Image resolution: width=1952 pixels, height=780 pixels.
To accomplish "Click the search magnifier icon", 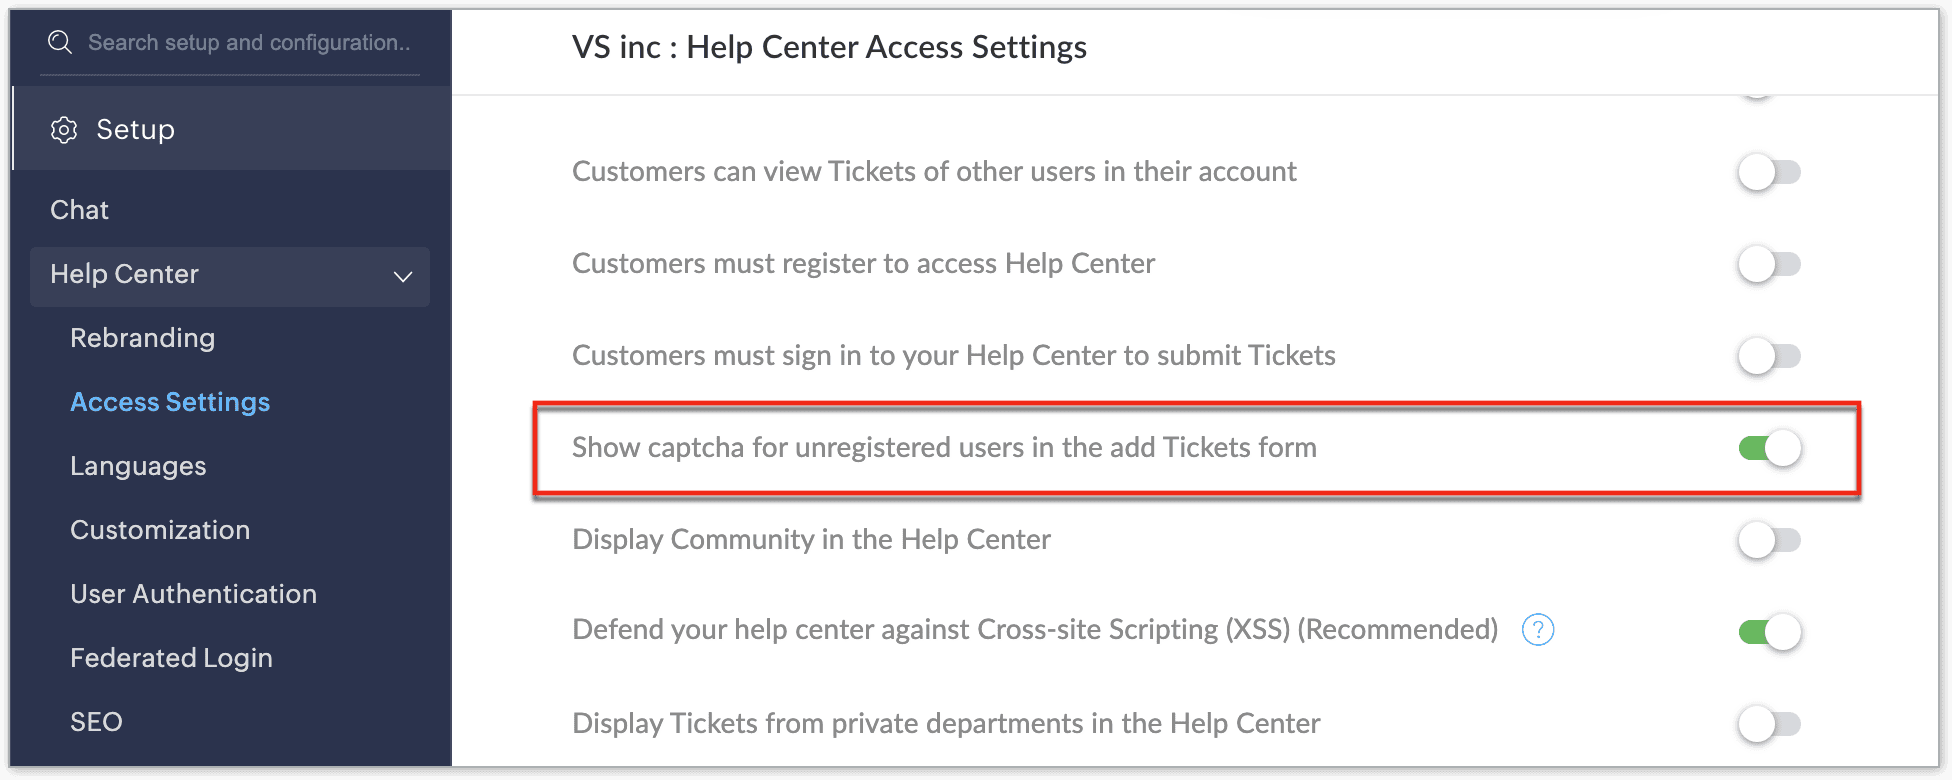I will pos(60,42).
